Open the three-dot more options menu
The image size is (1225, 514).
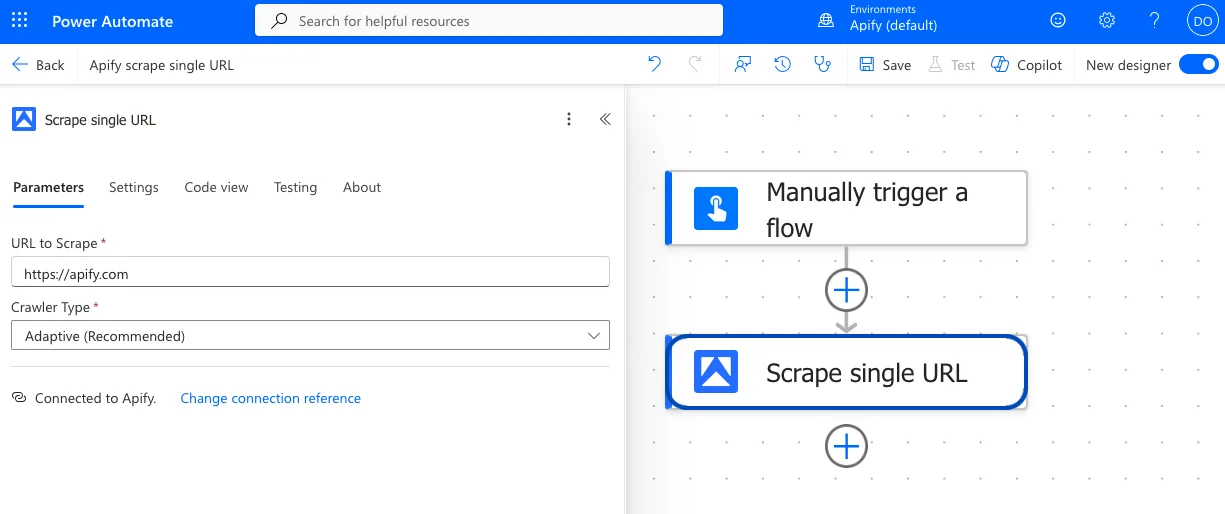tap(569, 119)
